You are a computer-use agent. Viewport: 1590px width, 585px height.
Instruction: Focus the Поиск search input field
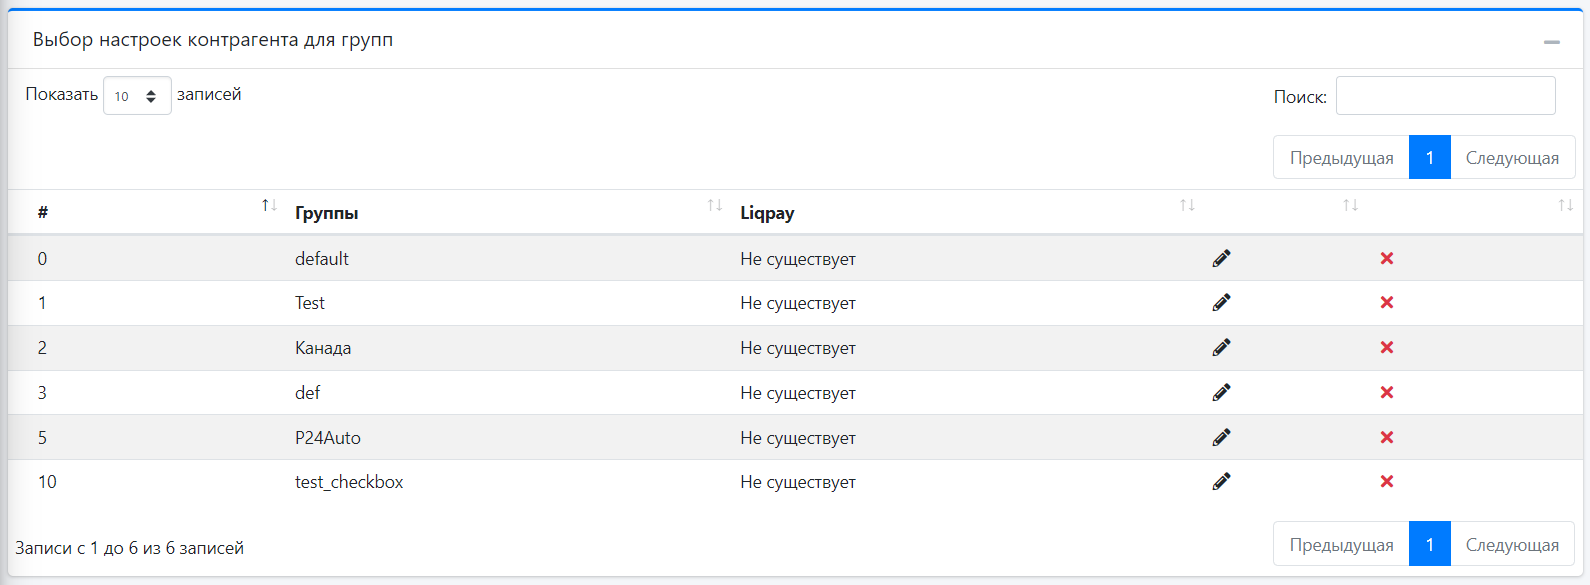pos(1445,96)
